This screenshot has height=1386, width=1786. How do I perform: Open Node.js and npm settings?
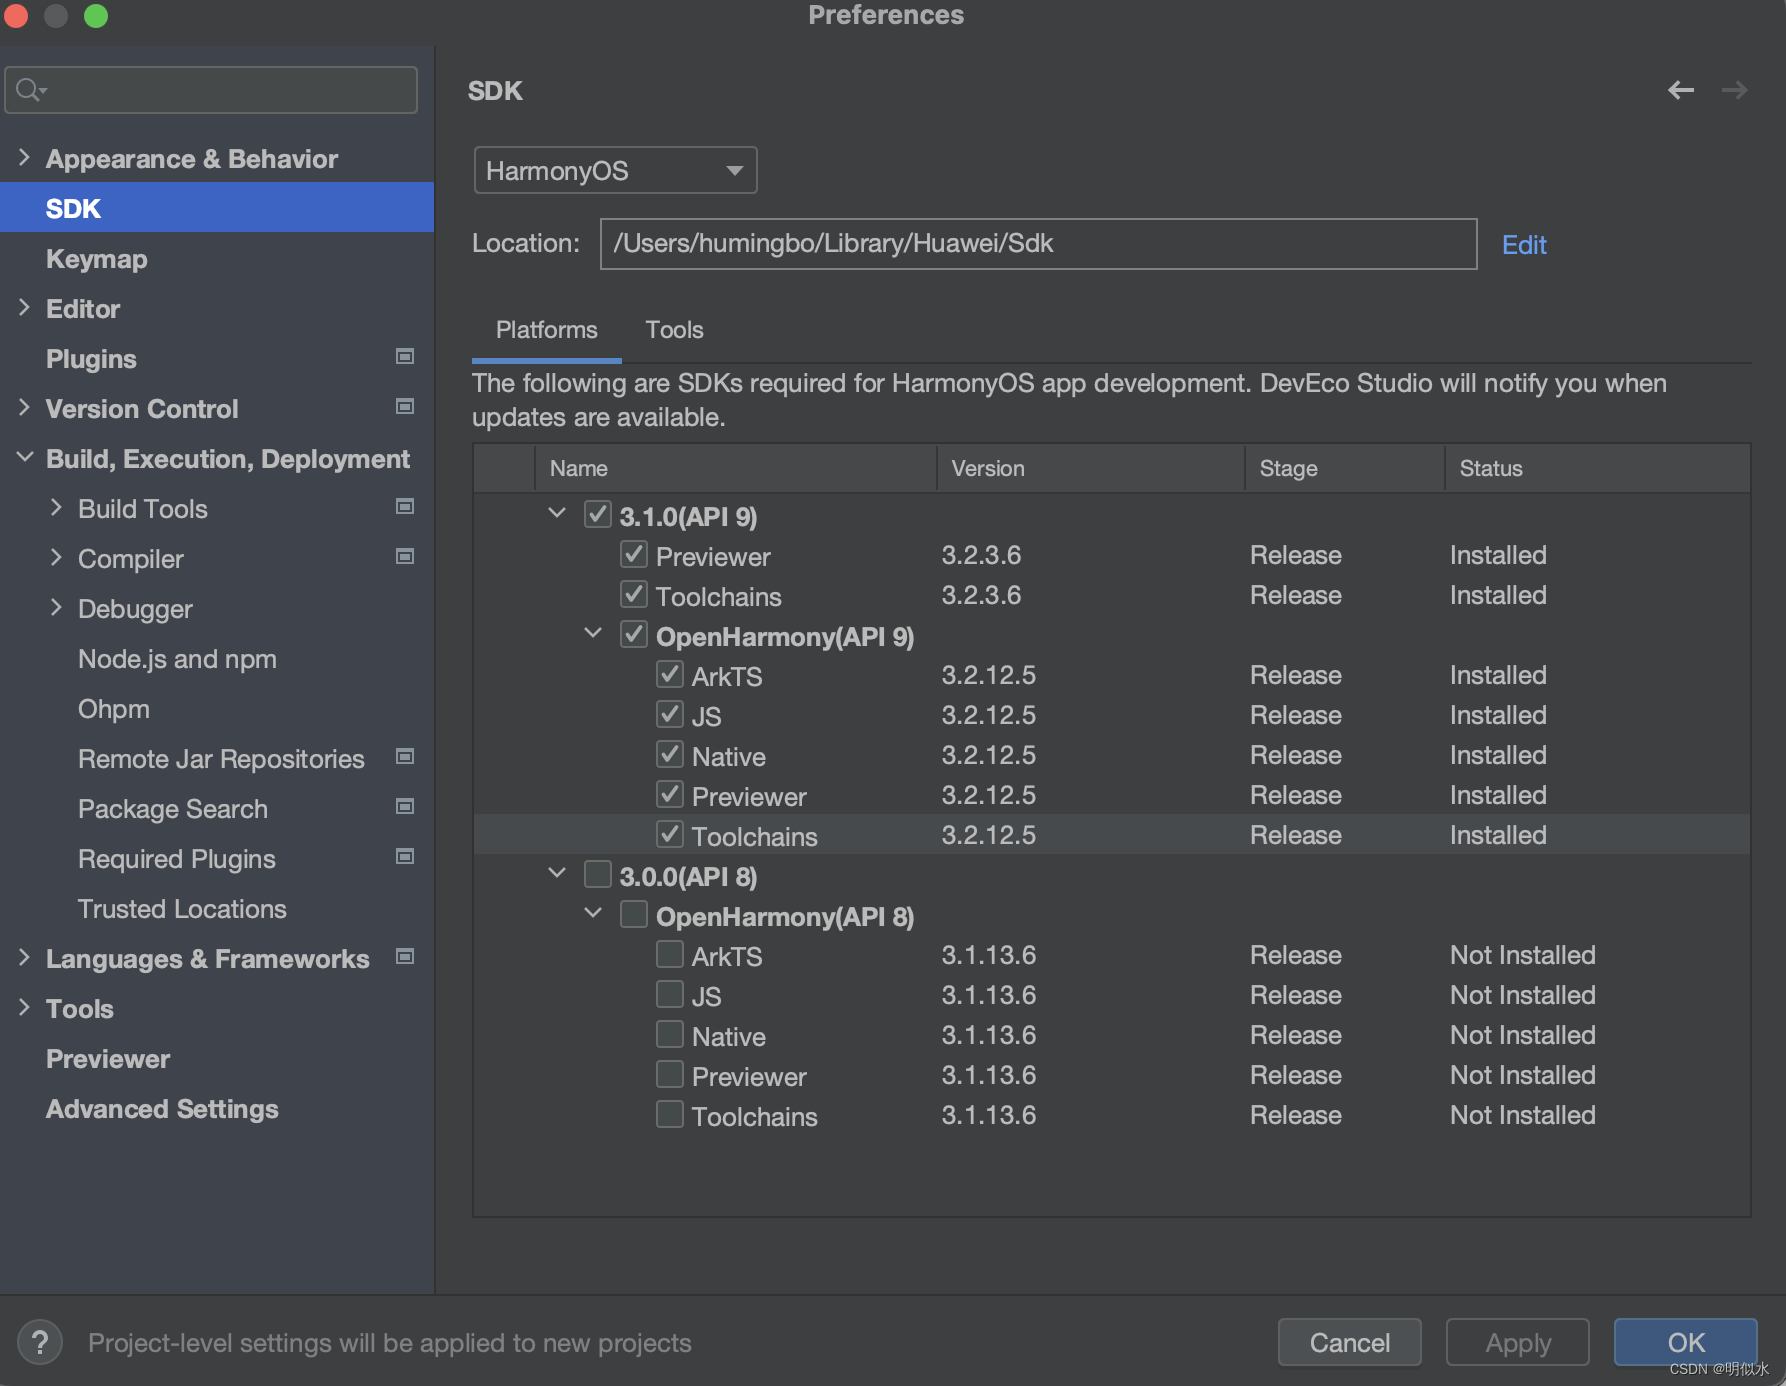click(177, 659)
